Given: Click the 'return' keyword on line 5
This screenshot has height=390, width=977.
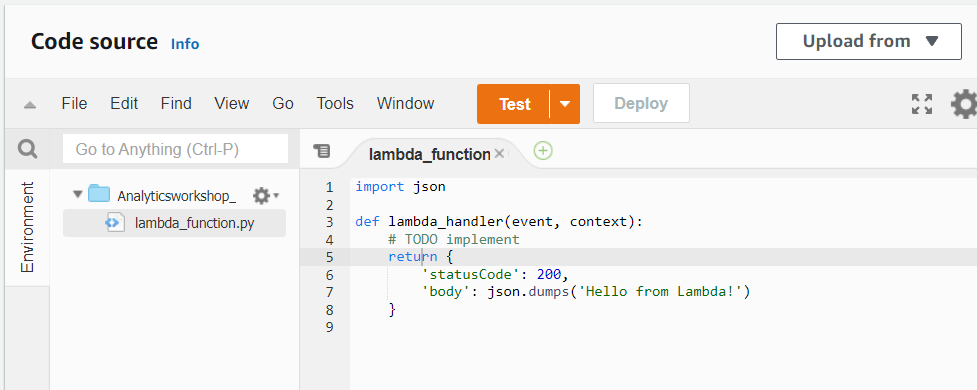Looking at the screenshot, I should tap(412, 257).
